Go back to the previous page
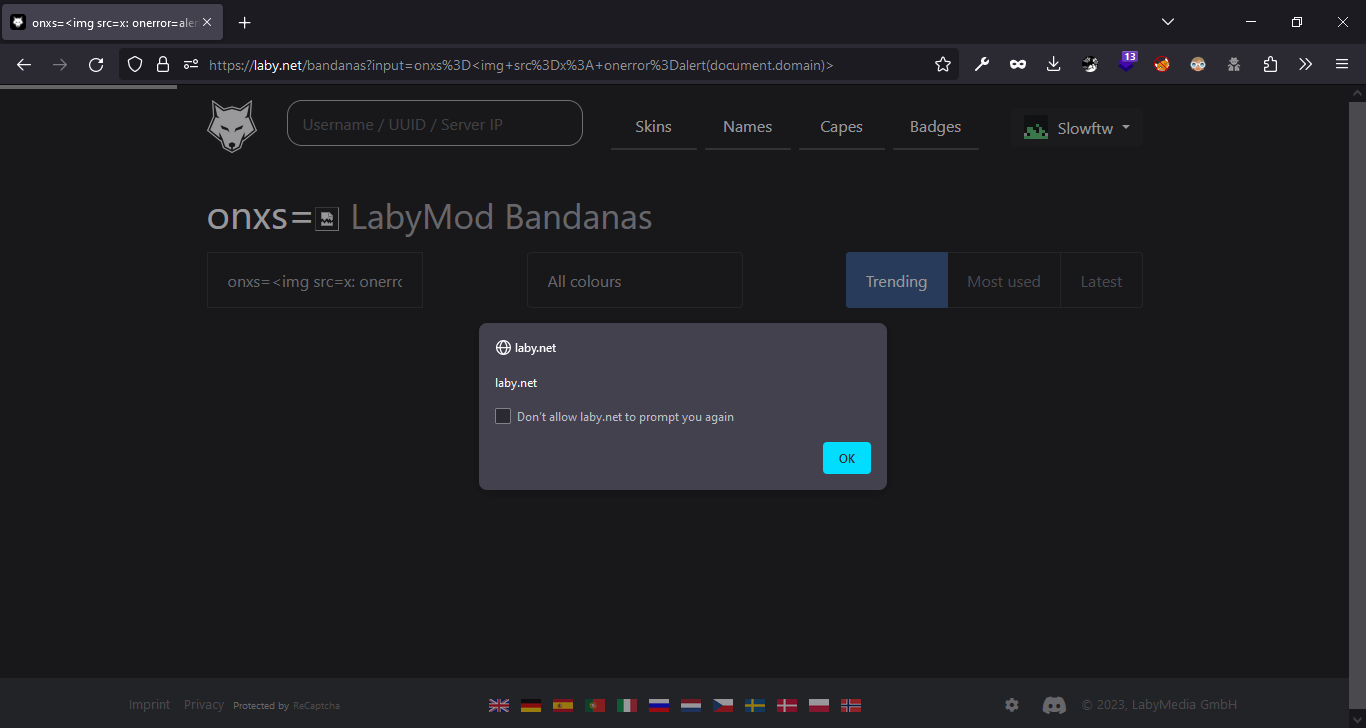Viewport: 1366px width, 728px height. pos(24,64)
